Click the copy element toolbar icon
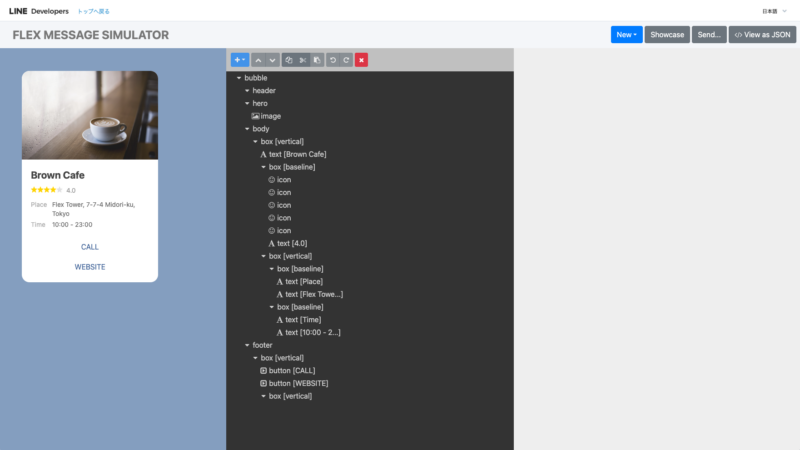This screenshot has height=450, width=800. [x=289, y=60]
